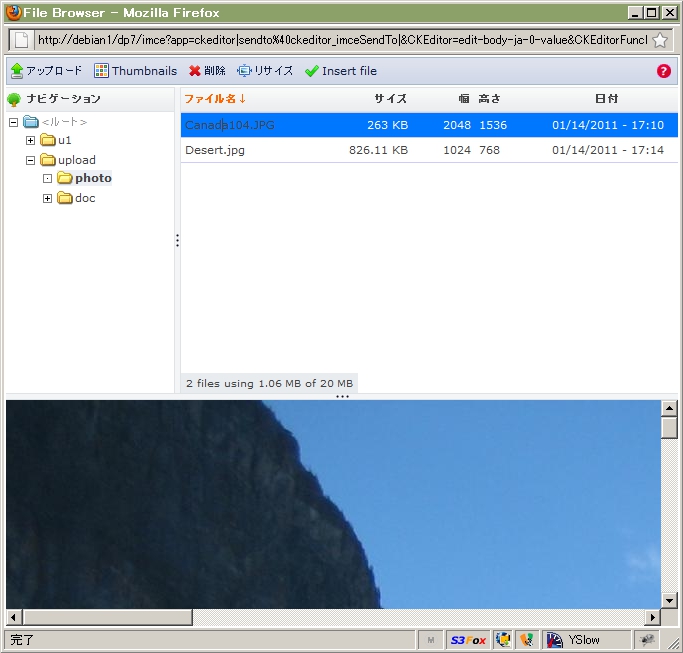Click the green Insert file checkmark

[312, 71]
